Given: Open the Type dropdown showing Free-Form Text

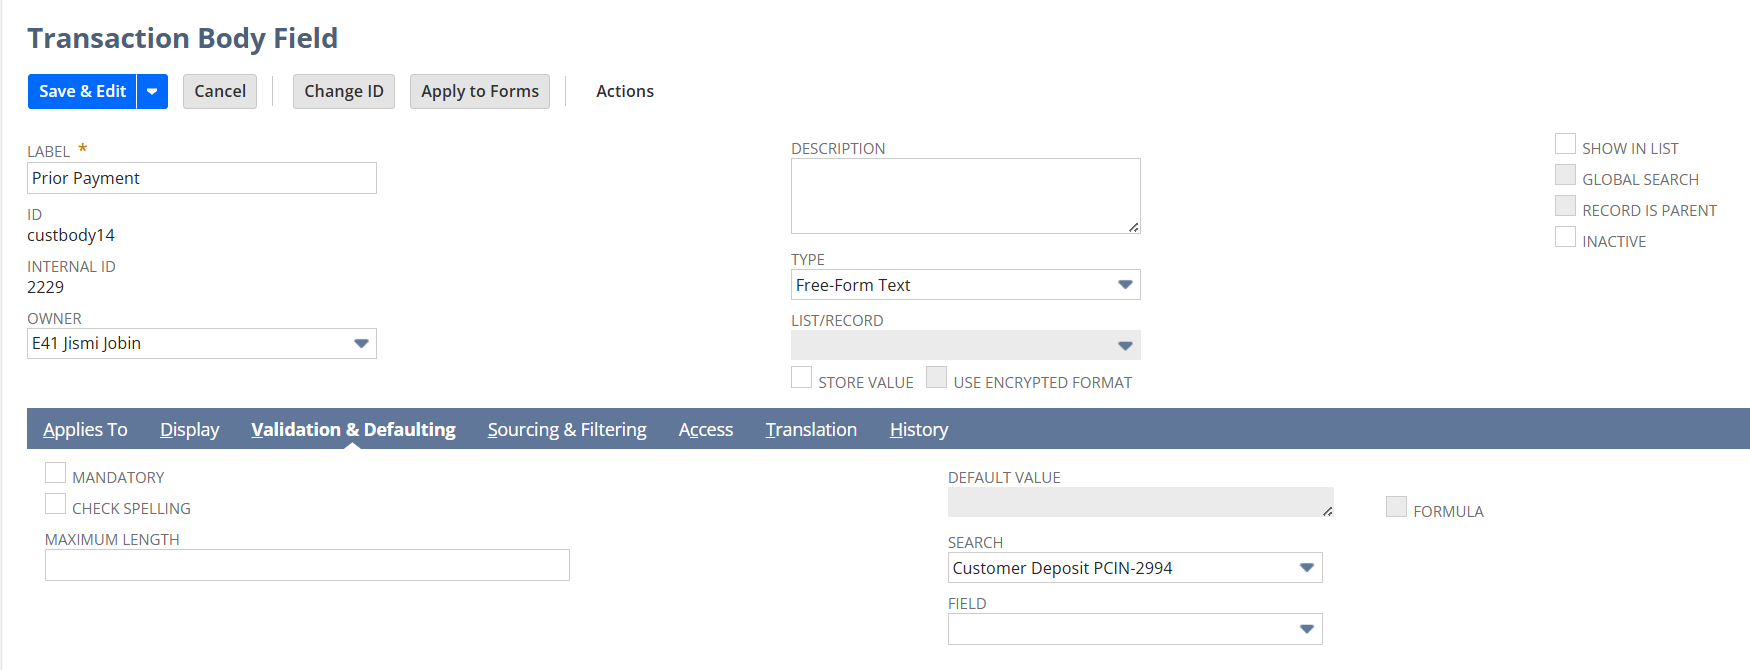Looking at the screenshot, I should [x=1125, y=285].
